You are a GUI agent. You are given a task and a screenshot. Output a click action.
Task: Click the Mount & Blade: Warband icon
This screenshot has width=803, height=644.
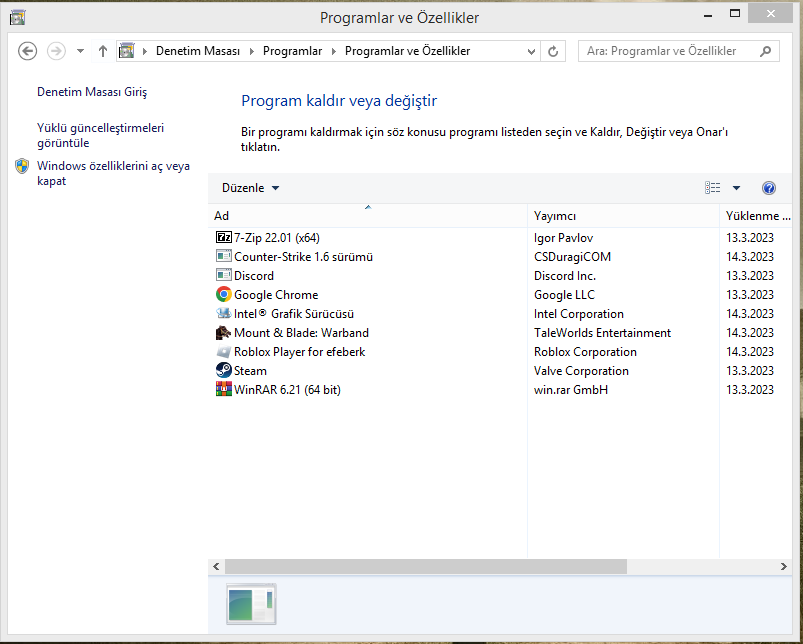pos(223,332)
